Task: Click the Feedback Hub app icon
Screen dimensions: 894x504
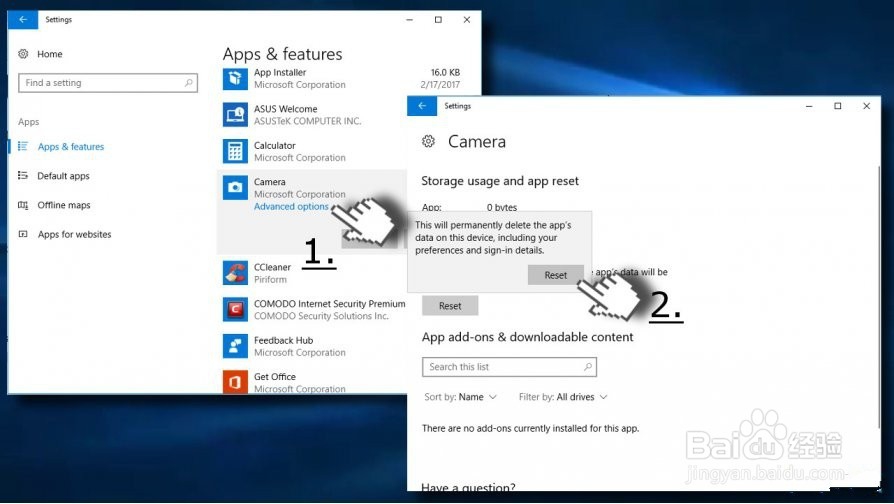Action: pyautogui.click(x=235, y=346)
